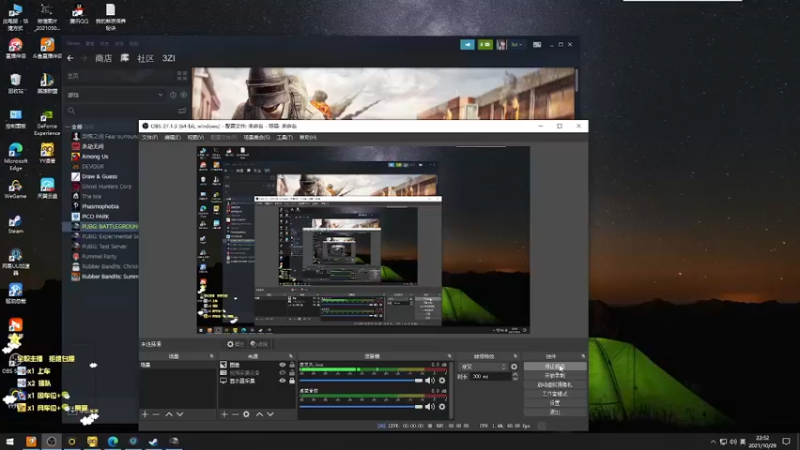Collapse the 全部 games category in Steam
This screenshot has width=800, height=450.
pyautogui.click(x=68, y=127)
